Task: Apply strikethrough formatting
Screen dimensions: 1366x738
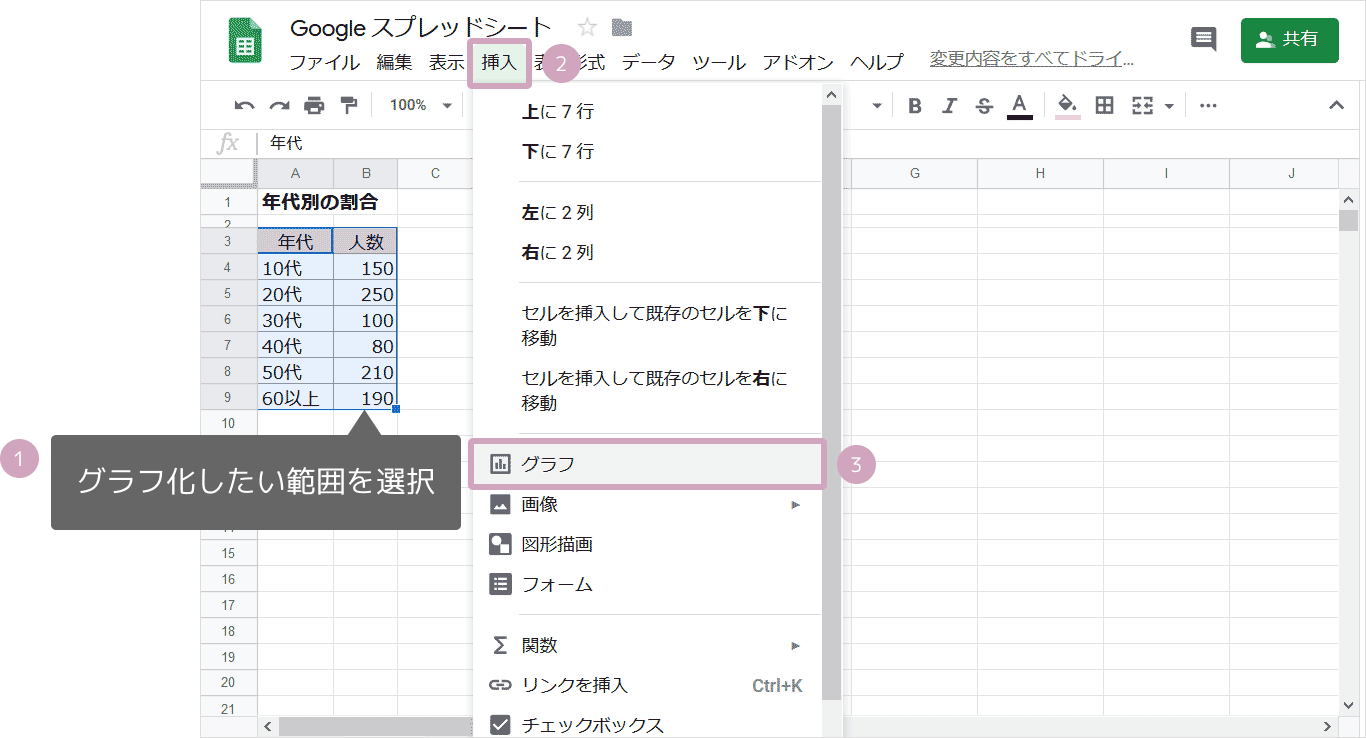Action: tap(984, 106)
